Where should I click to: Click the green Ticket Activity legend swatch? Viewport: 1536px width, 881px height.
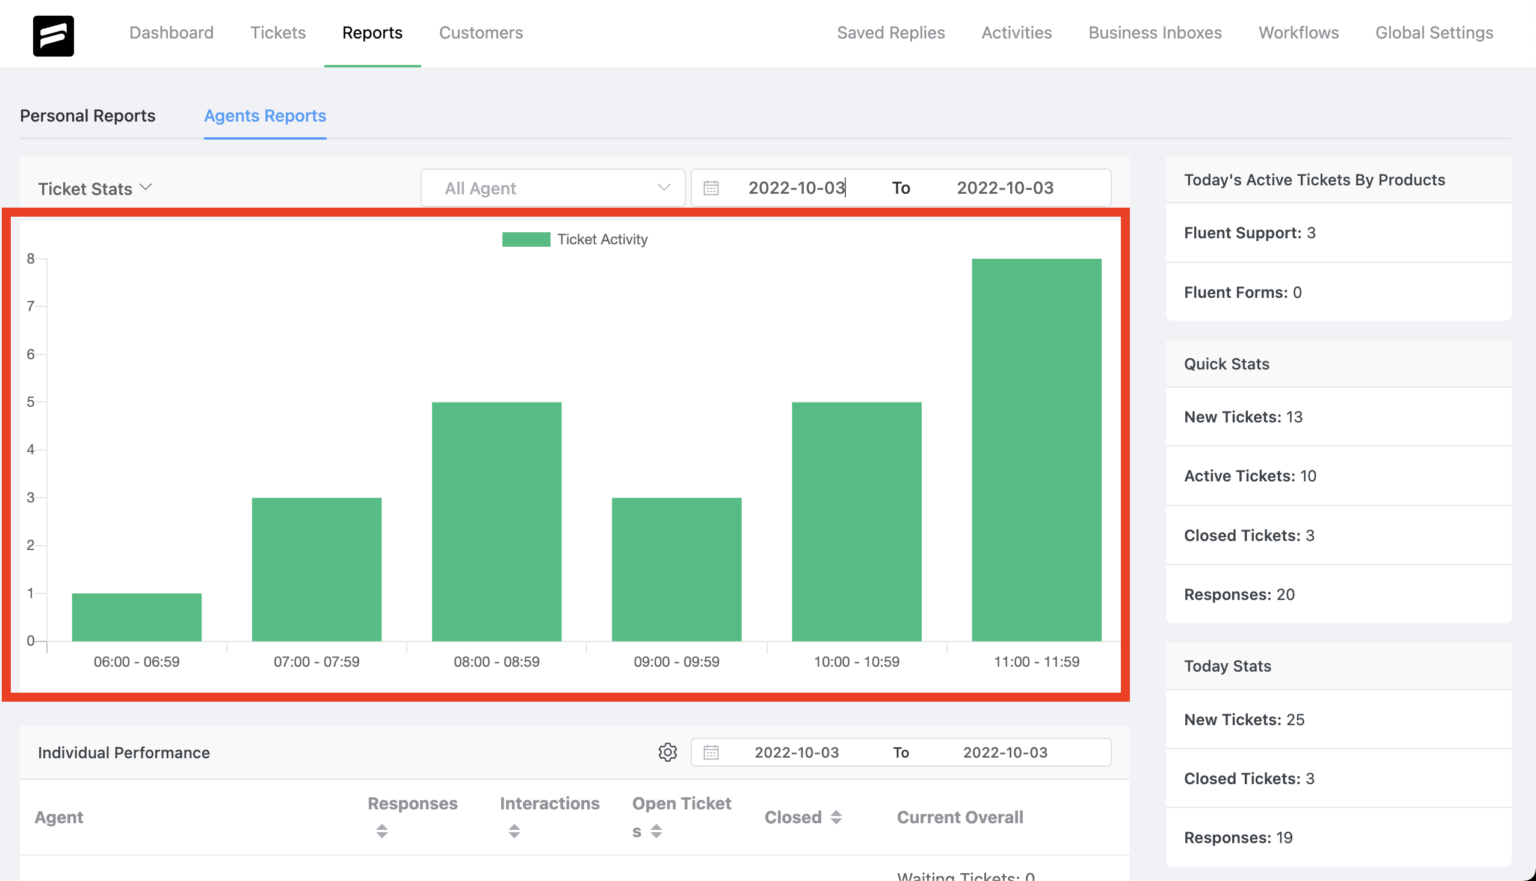point(526,239)
